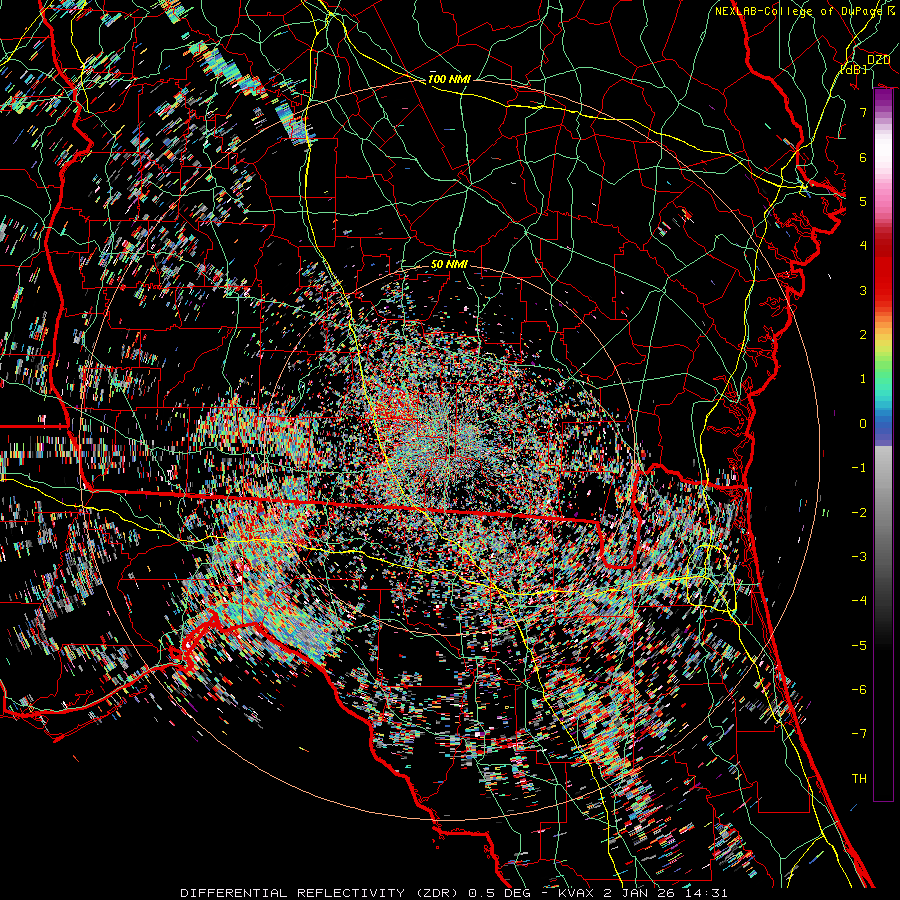Click the 3 value on color scale
Screen dimensions: 900x900
tap(863, 290)
